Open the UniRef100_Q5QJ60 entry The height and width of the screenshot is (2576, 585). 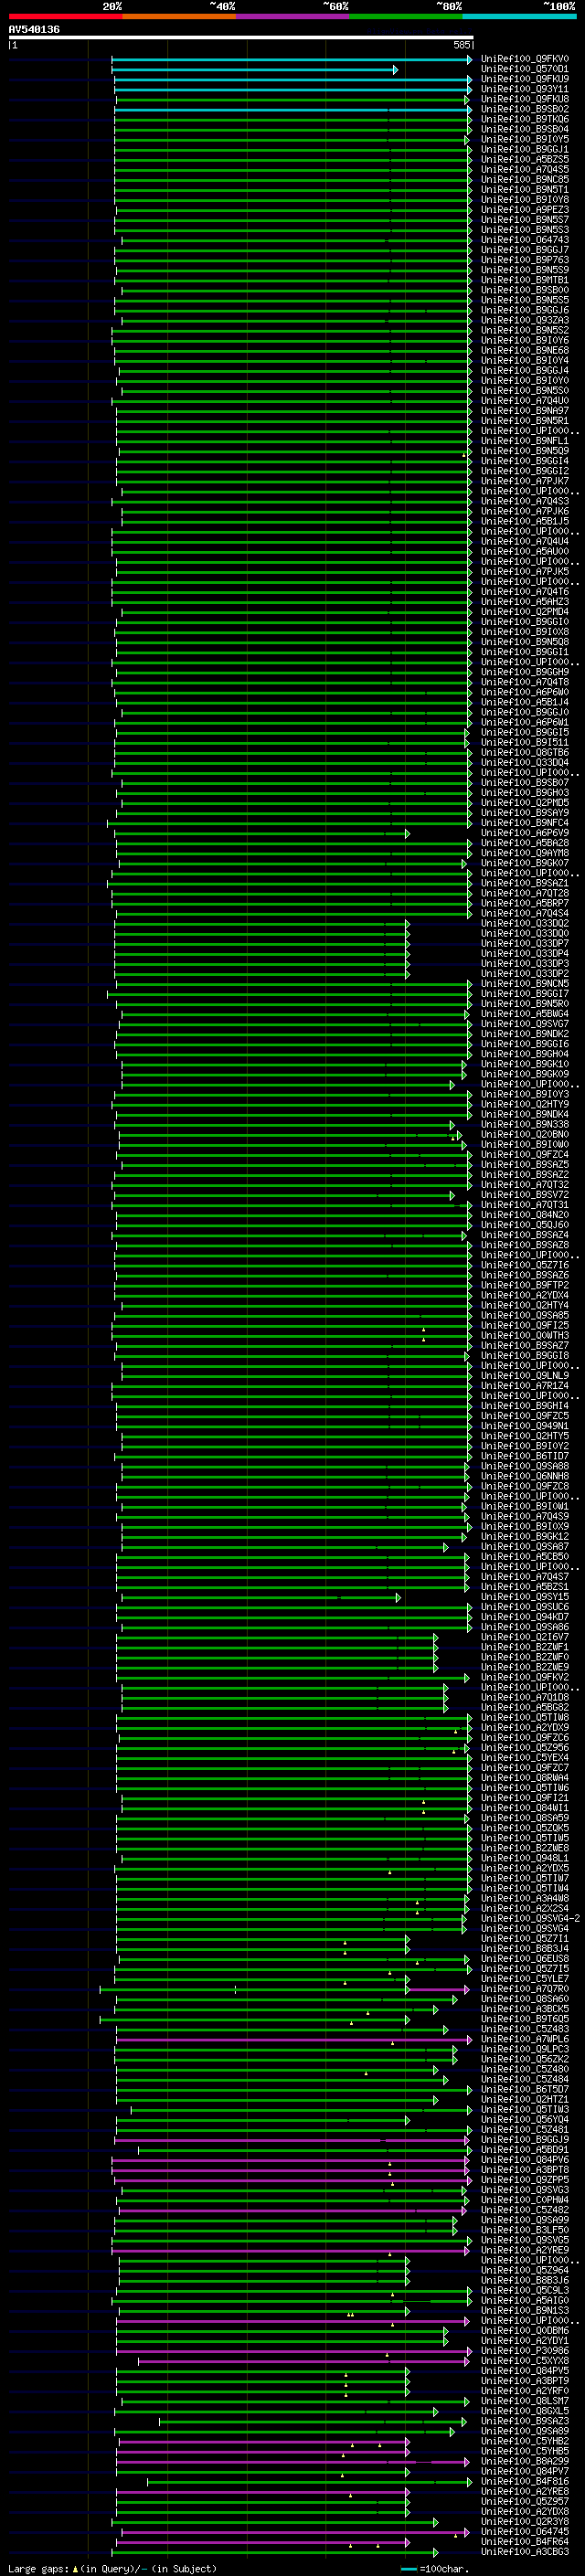(525, 1225)
